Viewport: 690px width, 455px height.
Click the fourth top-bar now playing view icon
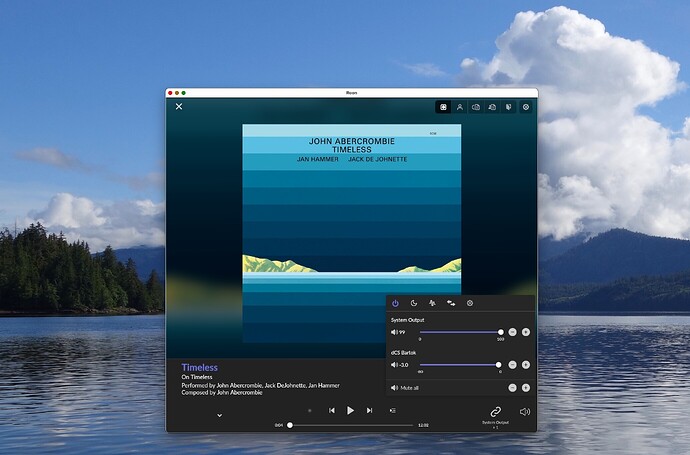point(492,107)
